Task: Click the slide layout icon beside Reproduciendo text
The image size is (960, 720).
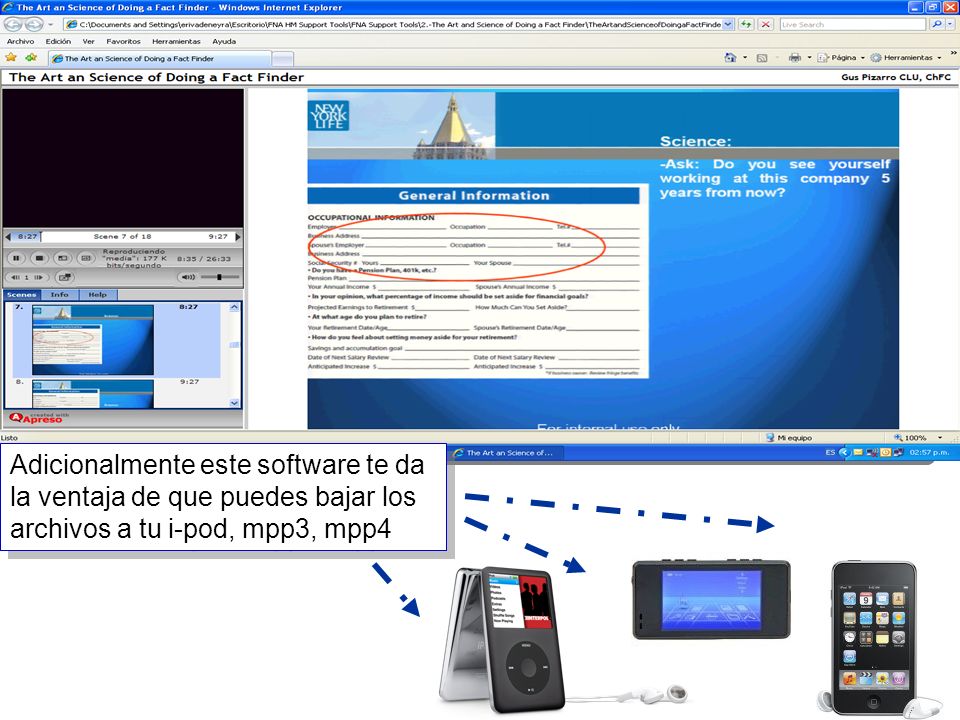Action: click(x=86, y=258)
